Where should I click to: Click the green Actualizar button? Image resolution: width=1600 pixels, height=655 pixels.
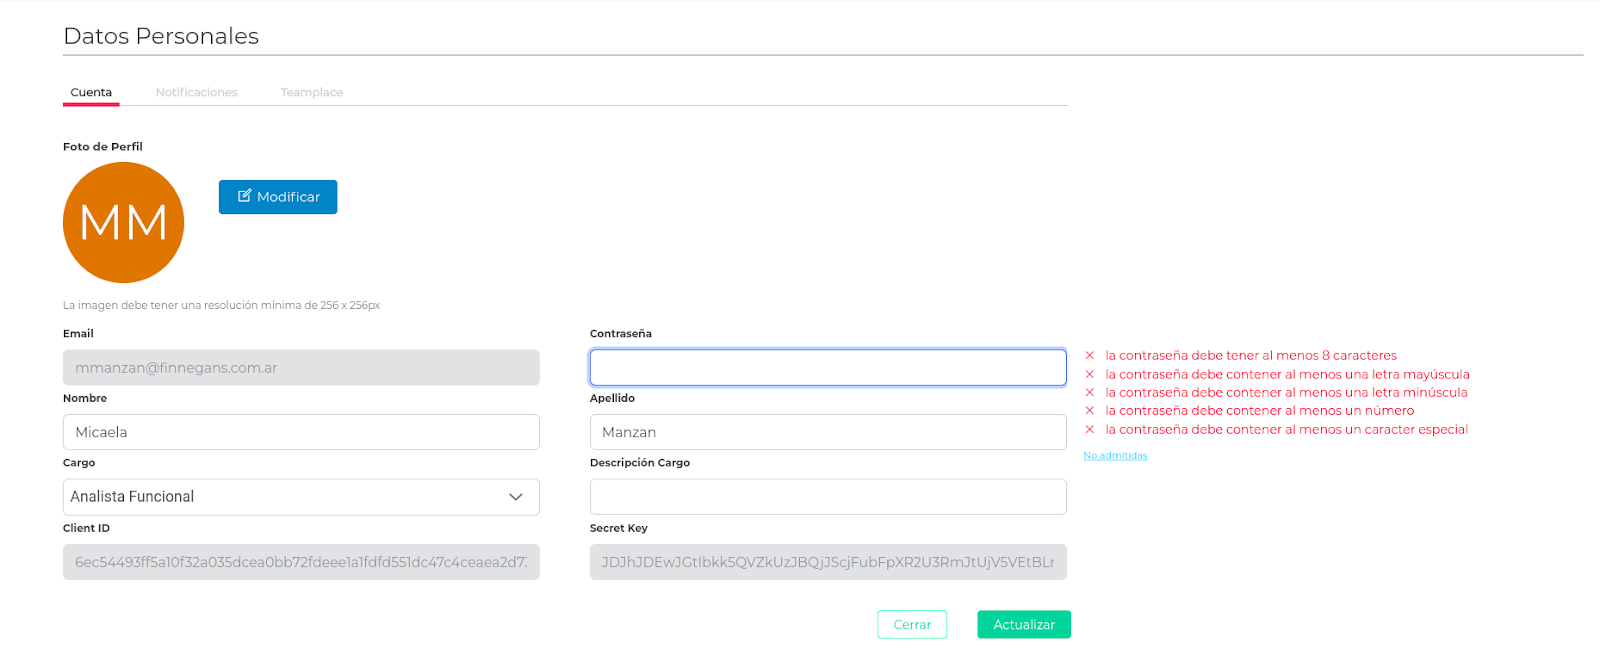tap(1024, 624)
